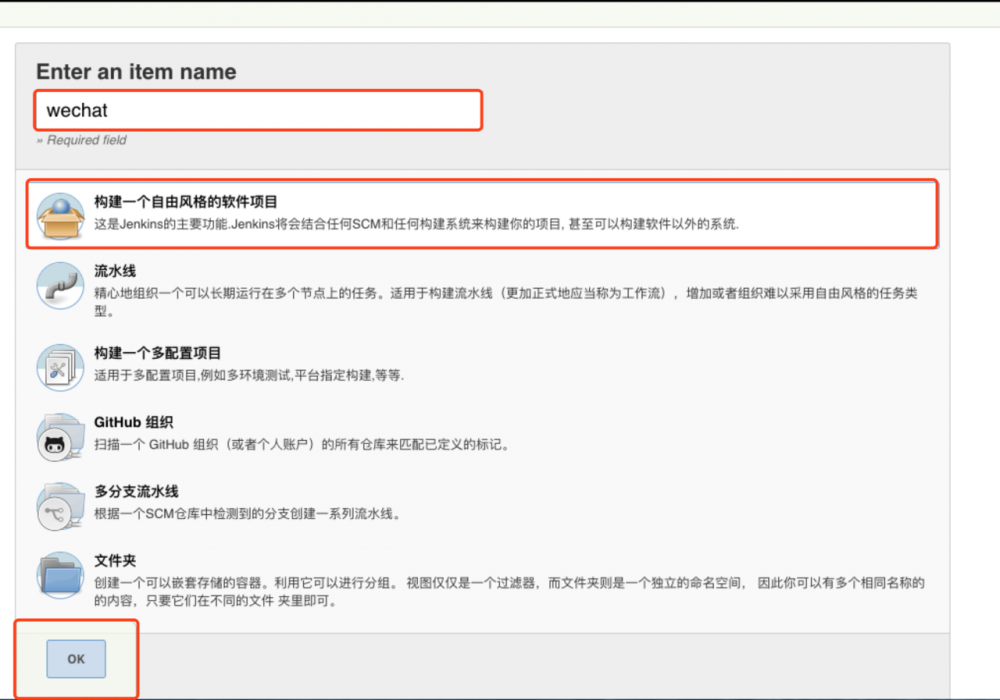Click the item name text field

(258, 110)
